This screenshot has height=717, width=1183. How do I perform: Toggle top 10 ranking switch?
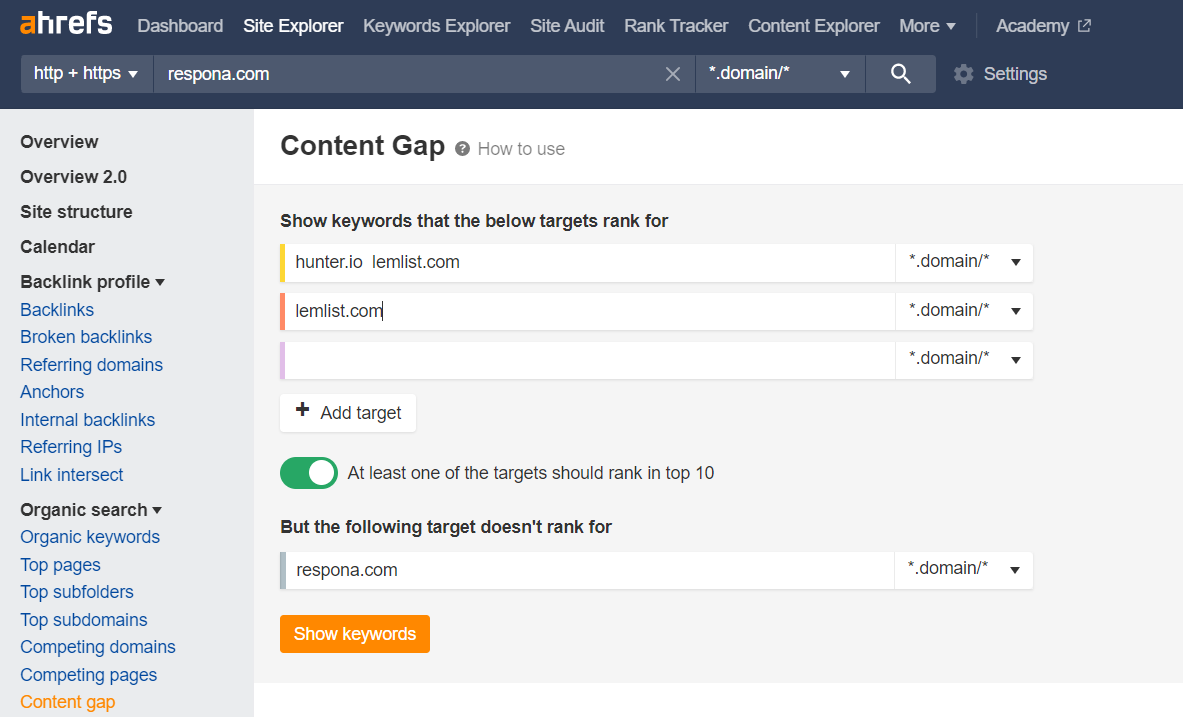pos(309,473)
